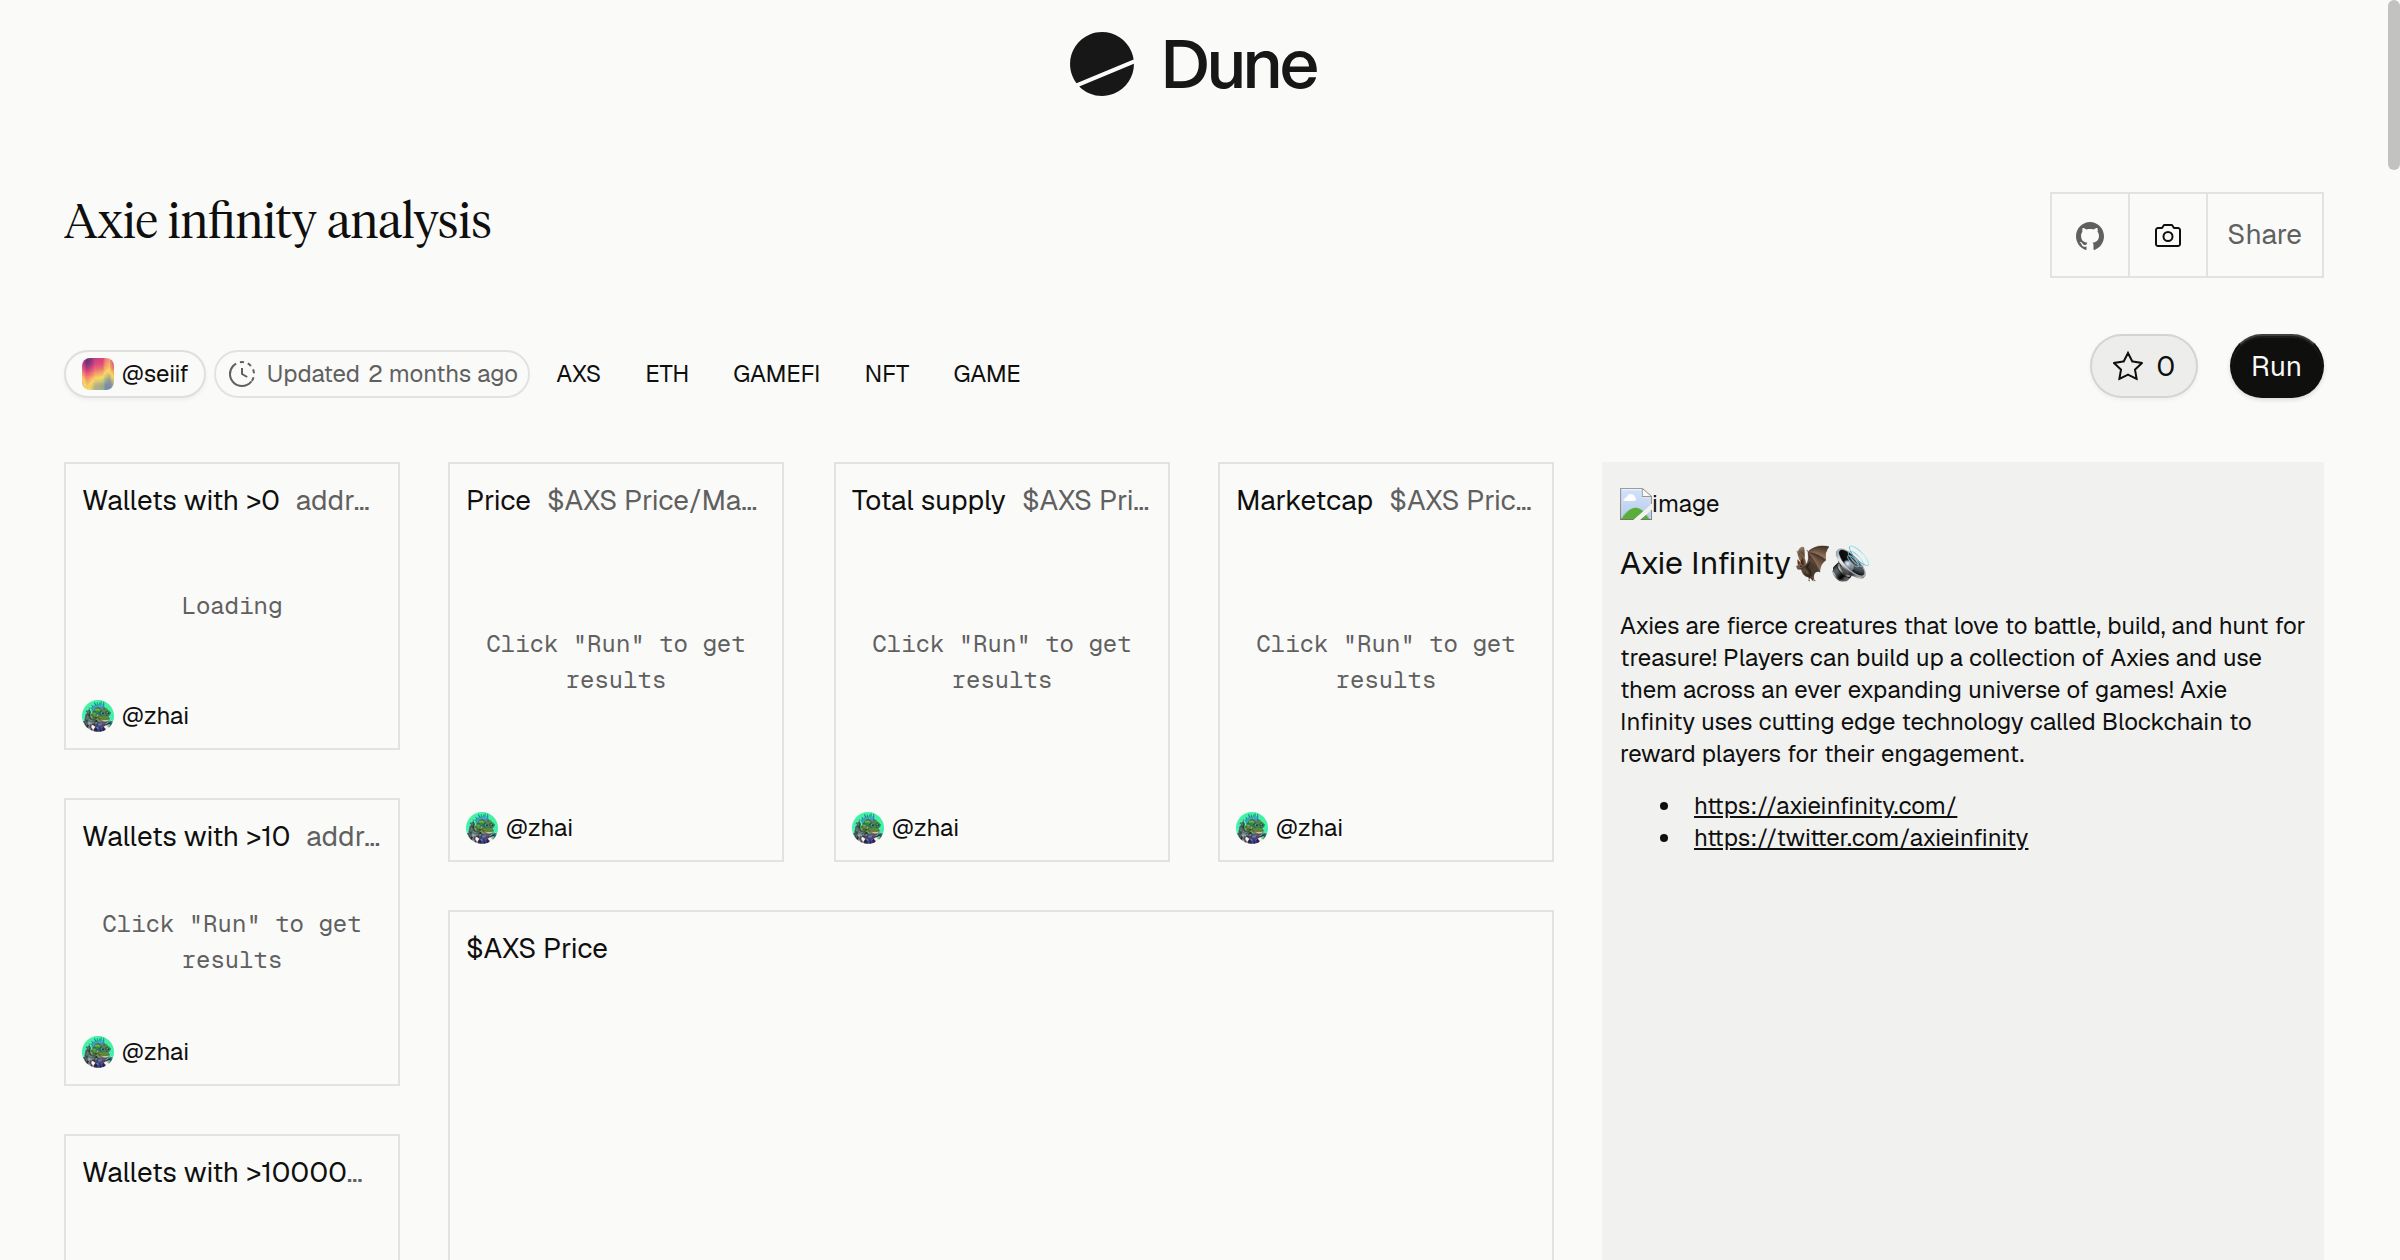Click @zhai avatar in Total supply card
The image size is (2400, 1260).
(x=867, y=828)
